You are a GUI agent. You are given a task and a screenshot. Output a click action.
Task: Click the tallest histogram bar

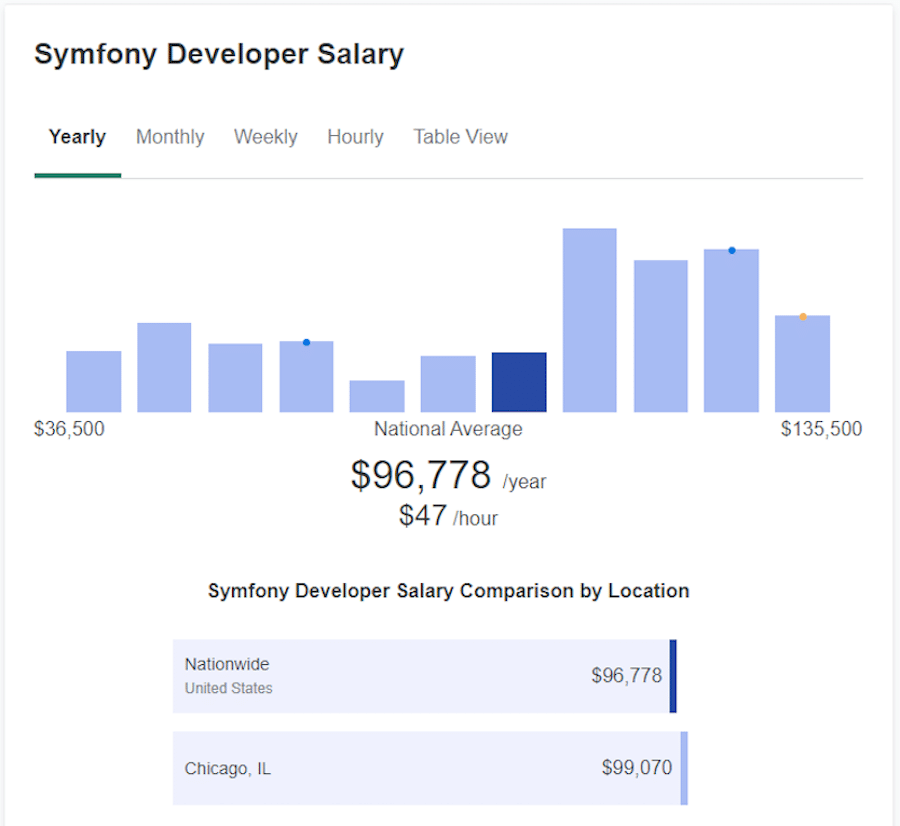pyautogui.click(x=590, y=320)
